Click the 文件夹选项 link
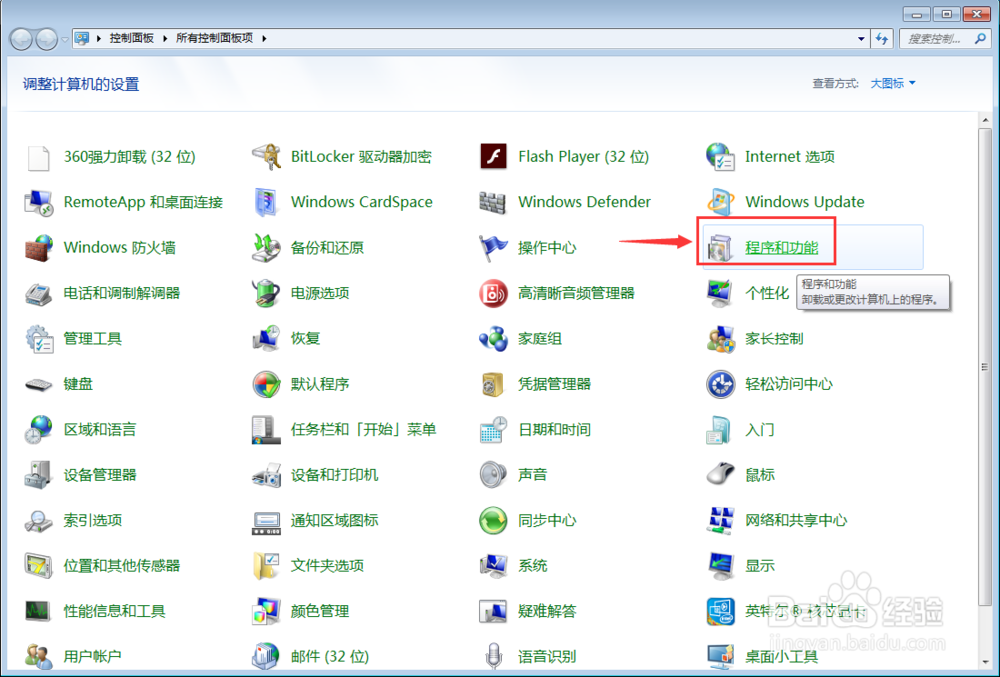The height and width of the screenshot is (677, 1000). pyautogui.click(x=327, y=566)
